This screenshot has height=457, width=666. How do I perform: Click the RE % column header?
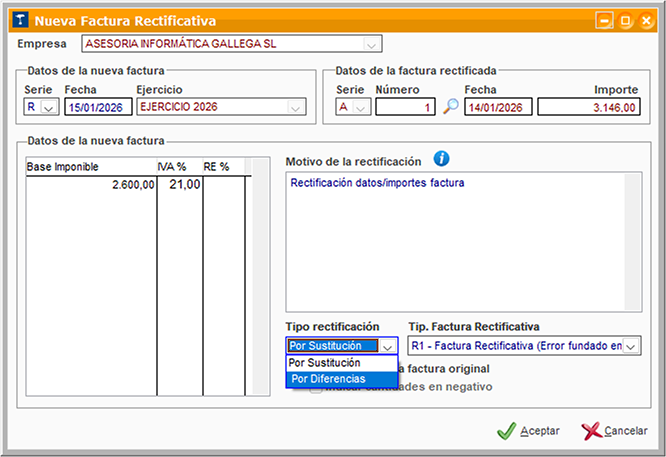[x=224, y=167]
